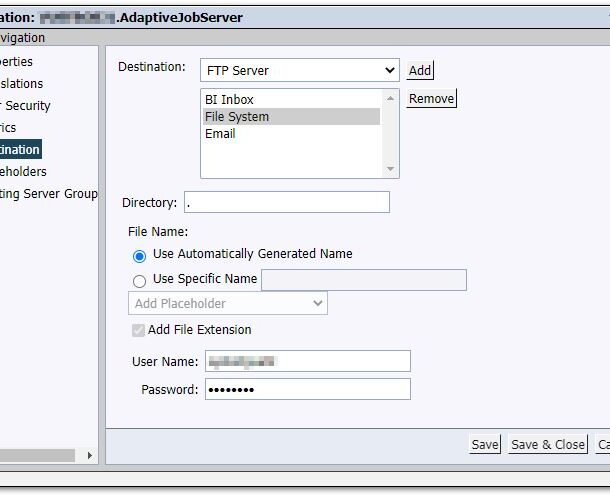Viewport: 610px width, 496px height.
Task: Expand the Add Placeholder dropdown
Action: (228, 303)
